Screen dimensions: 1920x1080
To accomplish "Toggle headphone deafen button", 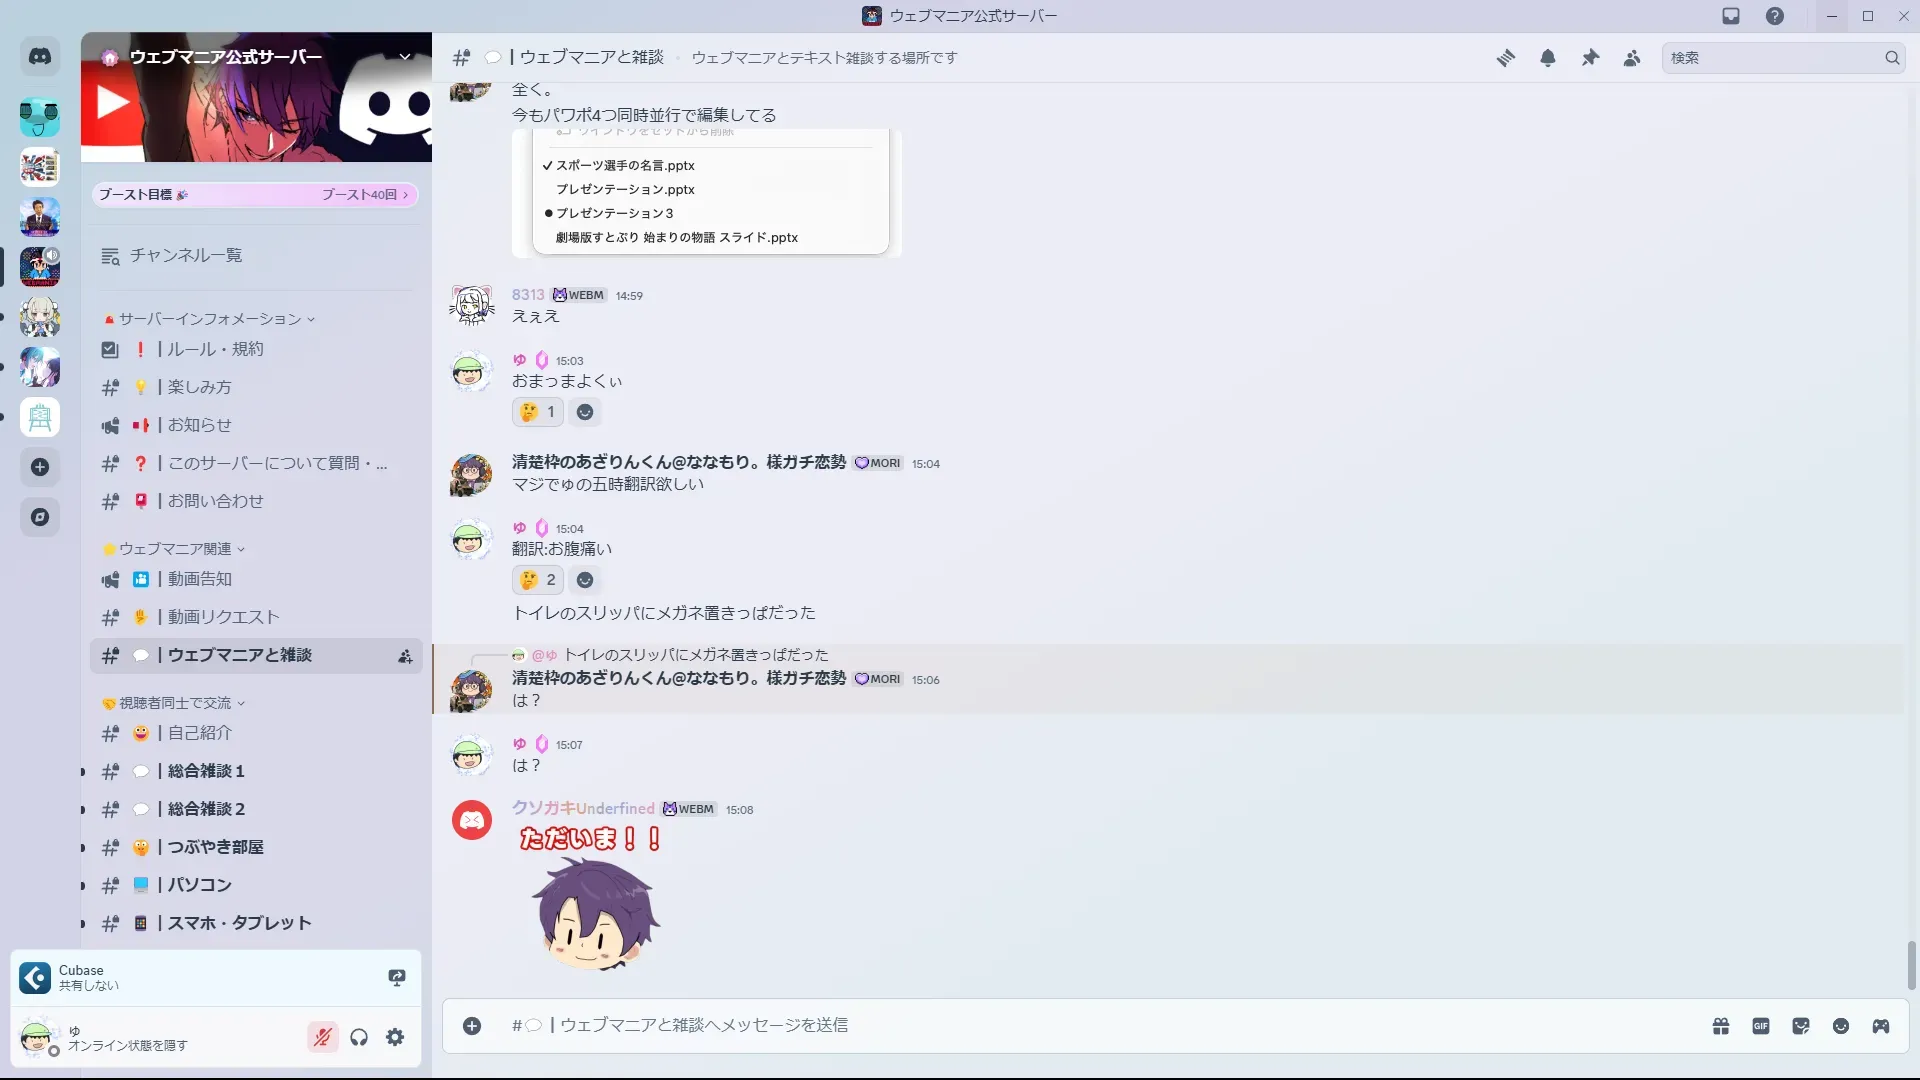I will (359, 1037).
